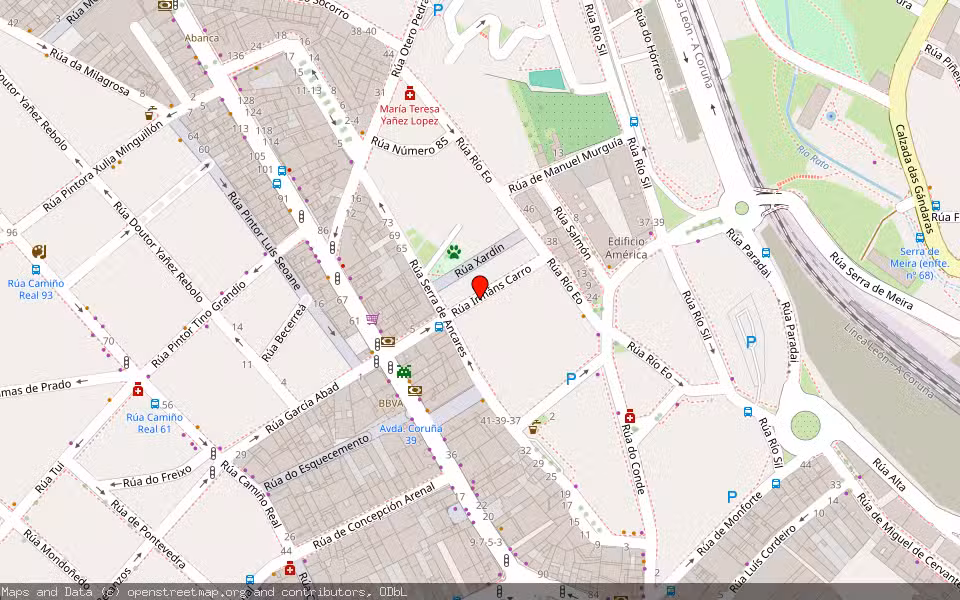
Task: Click the cafe cup icon on Rúa Pintora Xulia Minguillón
Action: pos(151,113)
